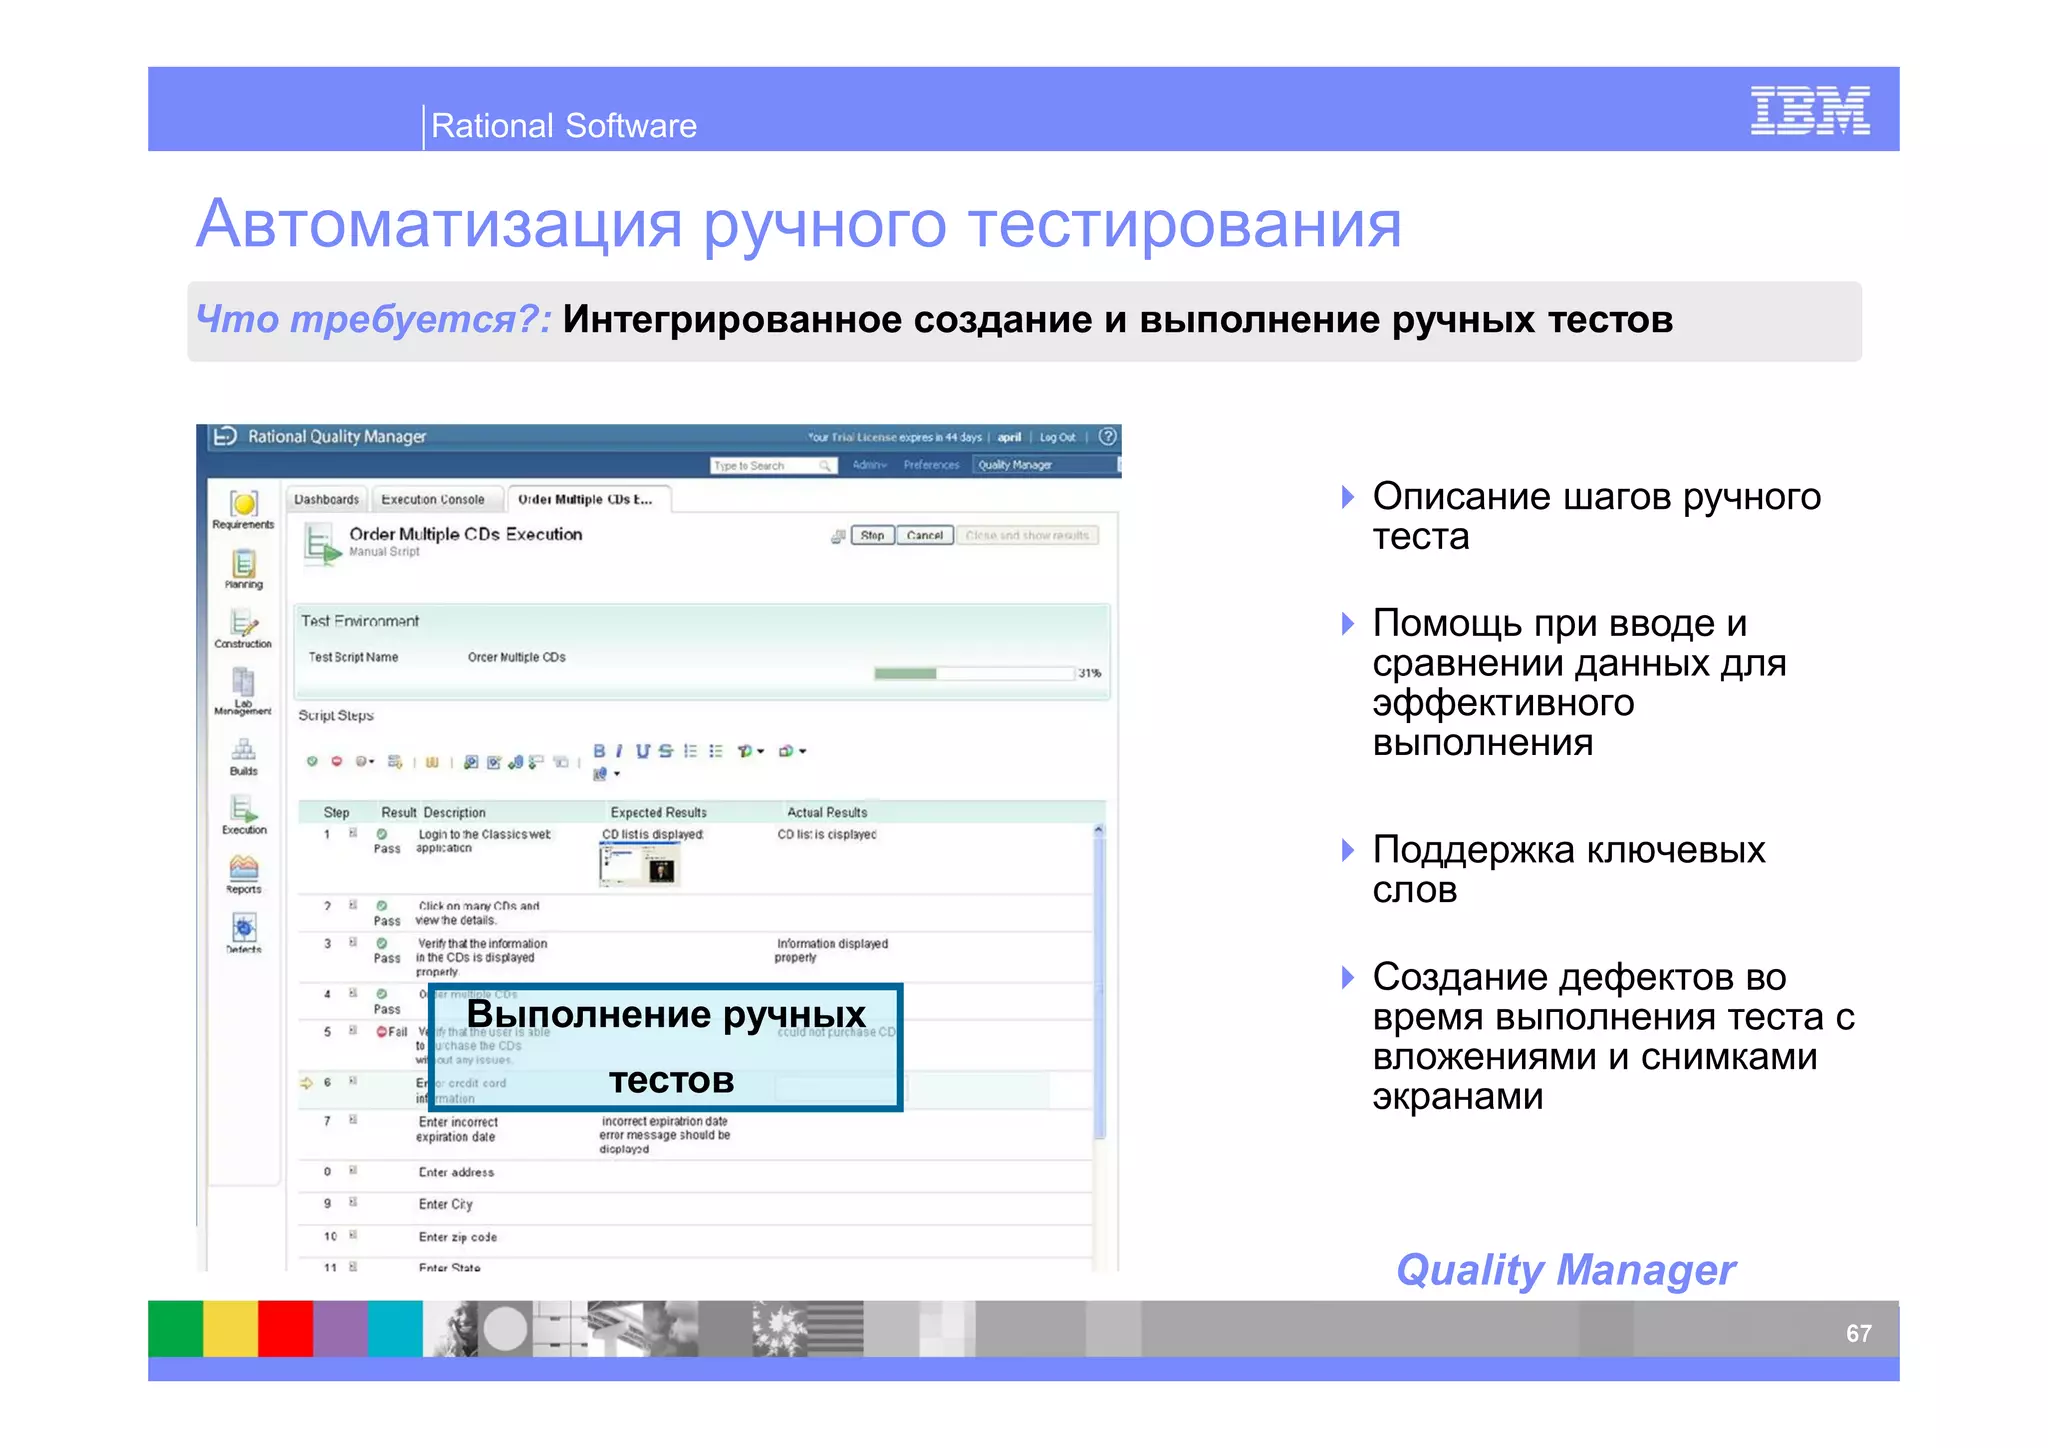Click the search magnifier icon
Screen dimensions: 2048x1448
825,466
